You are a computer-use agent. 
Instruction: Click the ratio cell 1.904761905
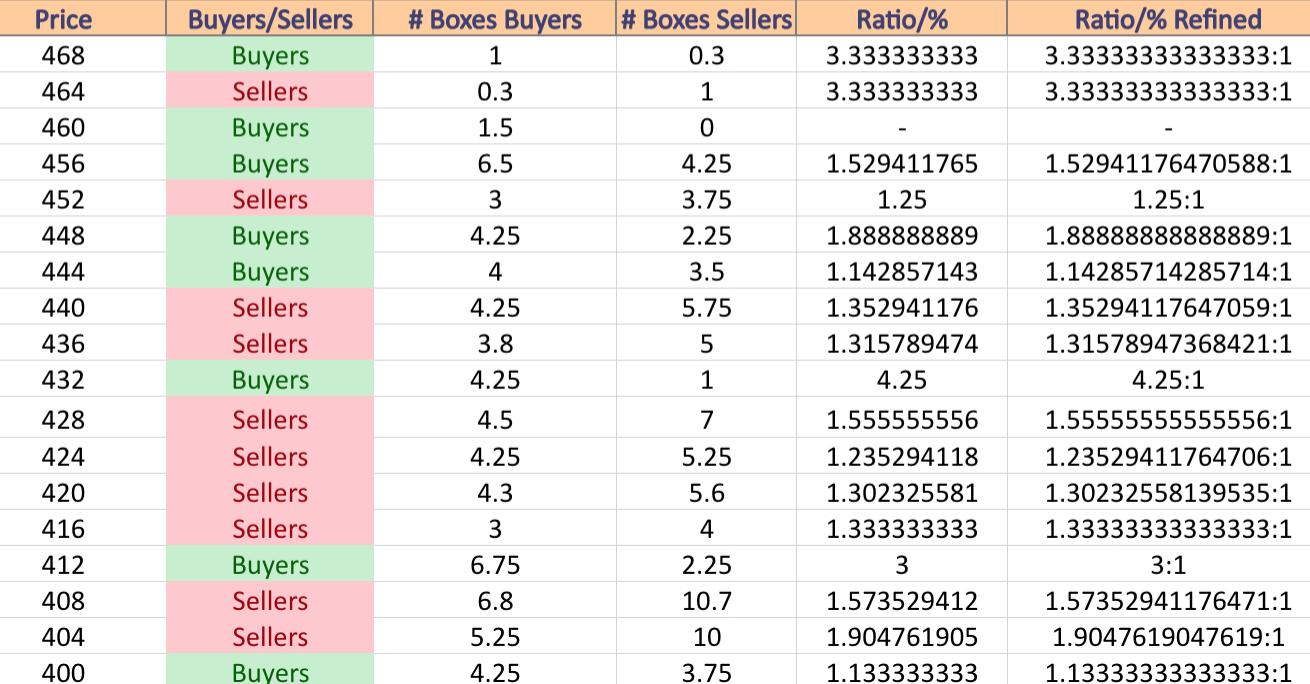pos(902,636)
